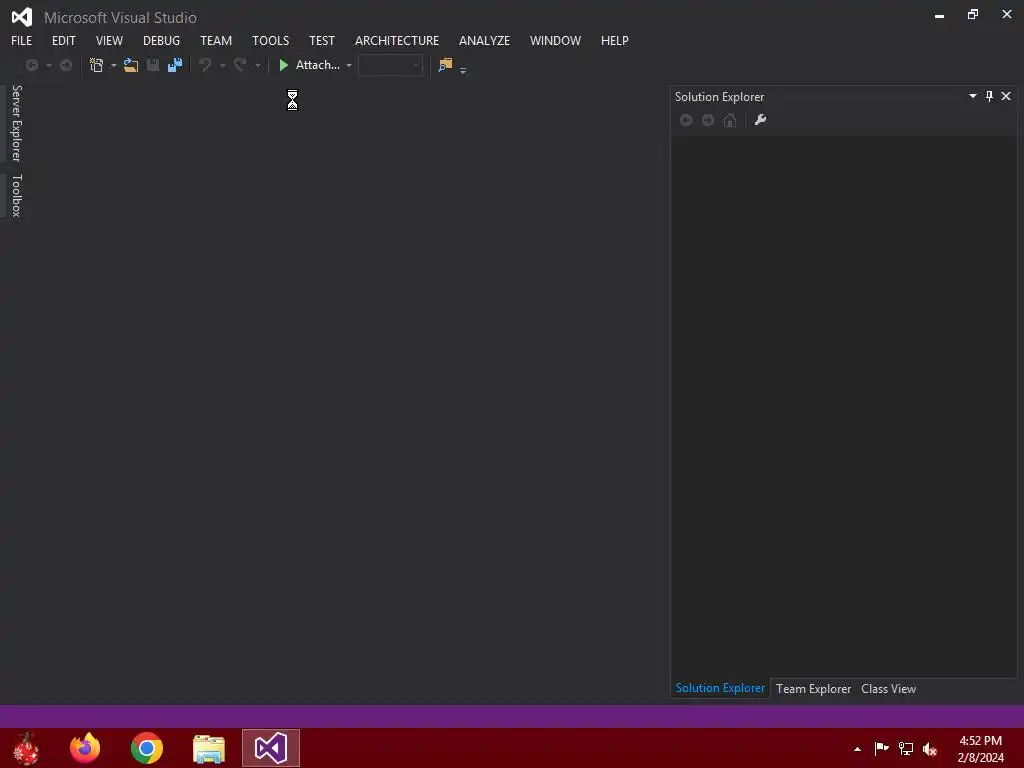Image resolution: width=1024 pixels, height=768 pixels.
Task: Switch to the Team Explorer tab
Action: pos(814,689)
